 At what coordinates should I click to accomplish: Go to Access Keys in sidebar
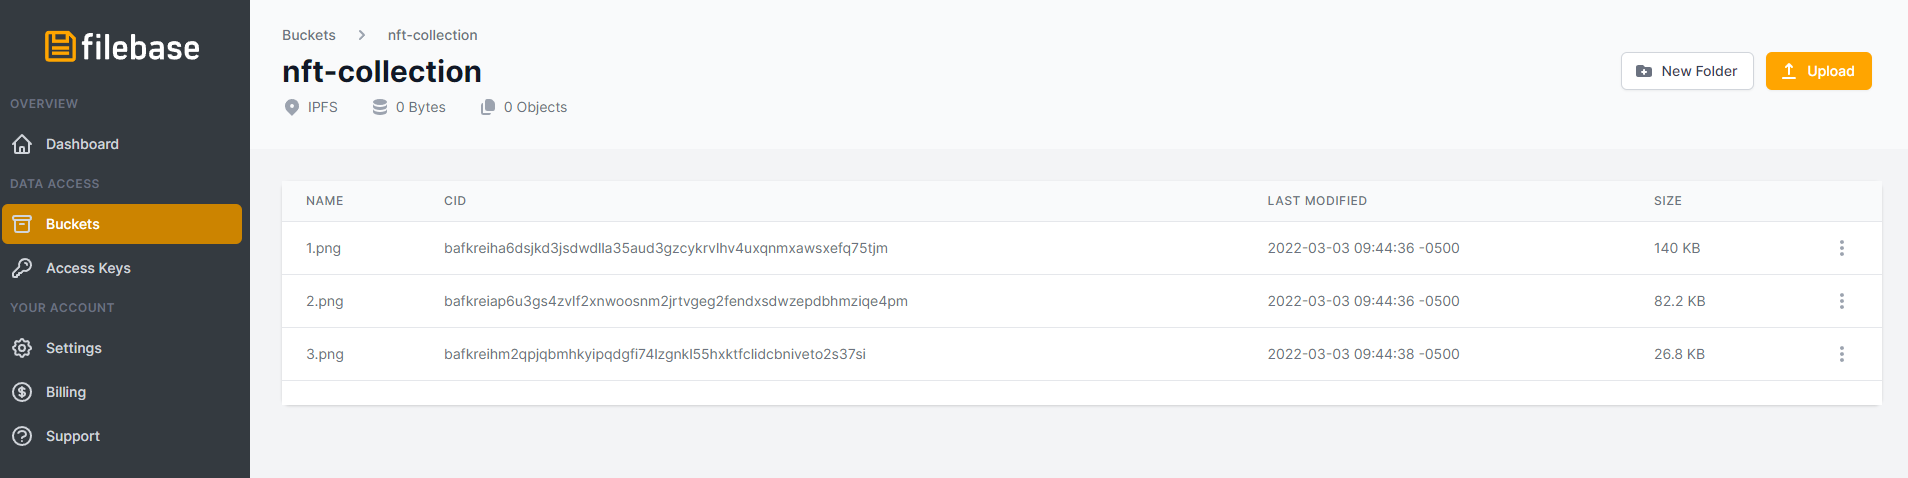pyautogui.click(x=88, y=268)
